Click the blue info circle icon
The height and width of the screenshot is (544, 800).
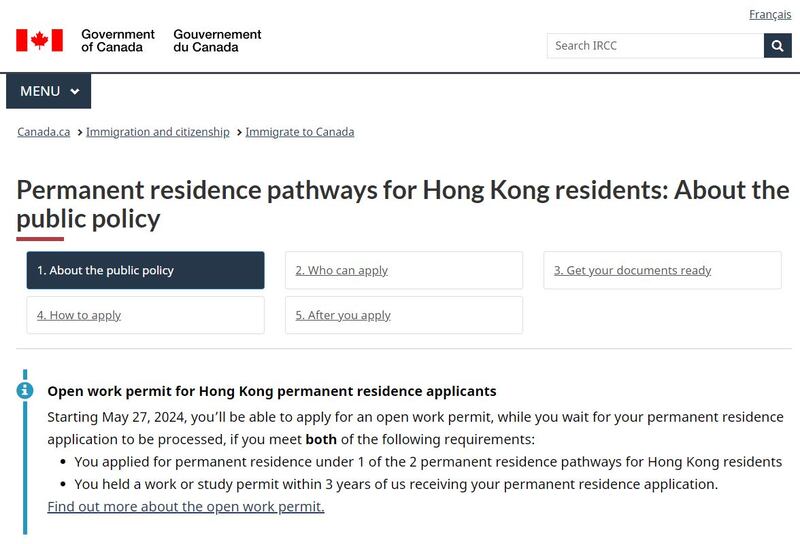coord(25,390)
